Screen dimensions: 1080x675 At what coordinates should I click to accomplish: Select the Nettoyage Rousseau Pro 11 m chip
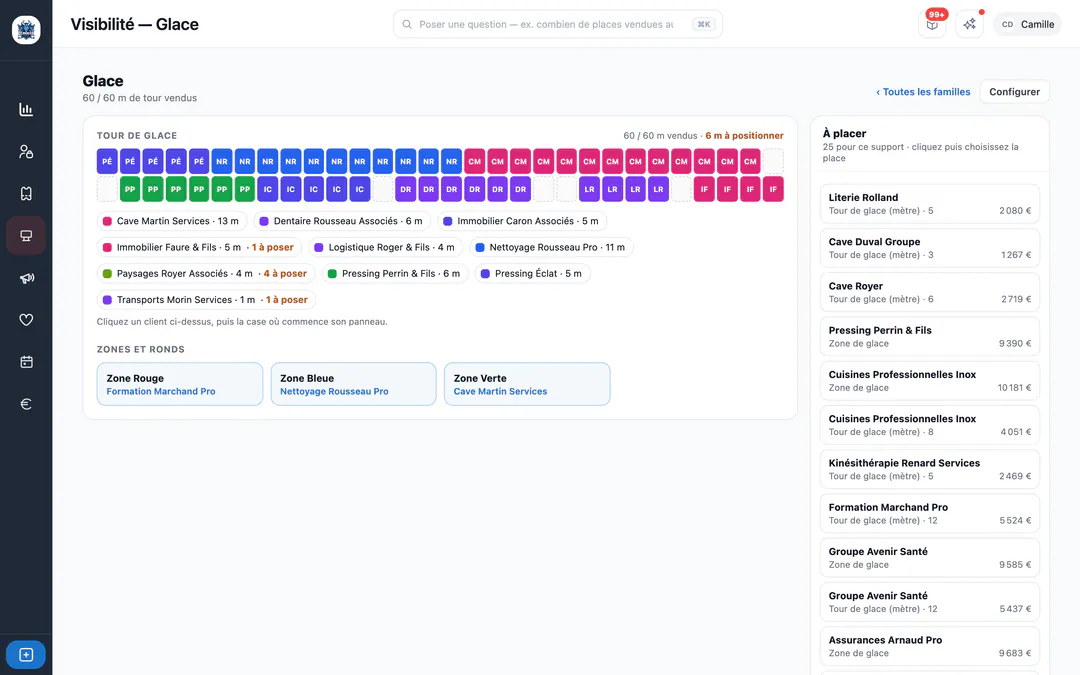click(551, 247)
